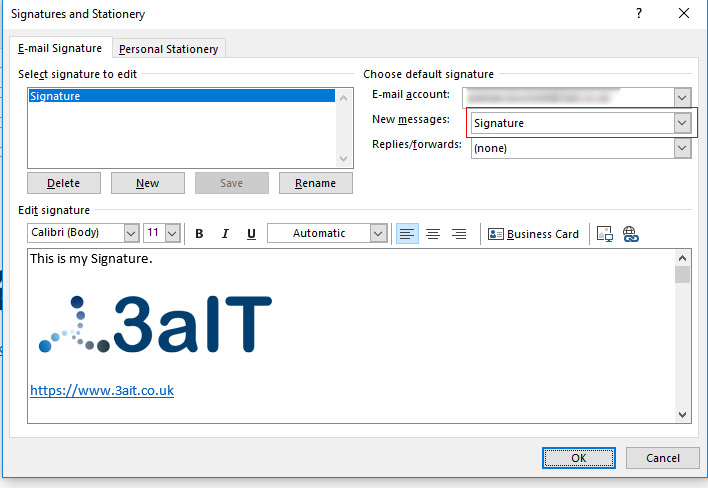Delete the selected signature
The image size is (708, 488).
pyautogui.click(x=64, y=183)
